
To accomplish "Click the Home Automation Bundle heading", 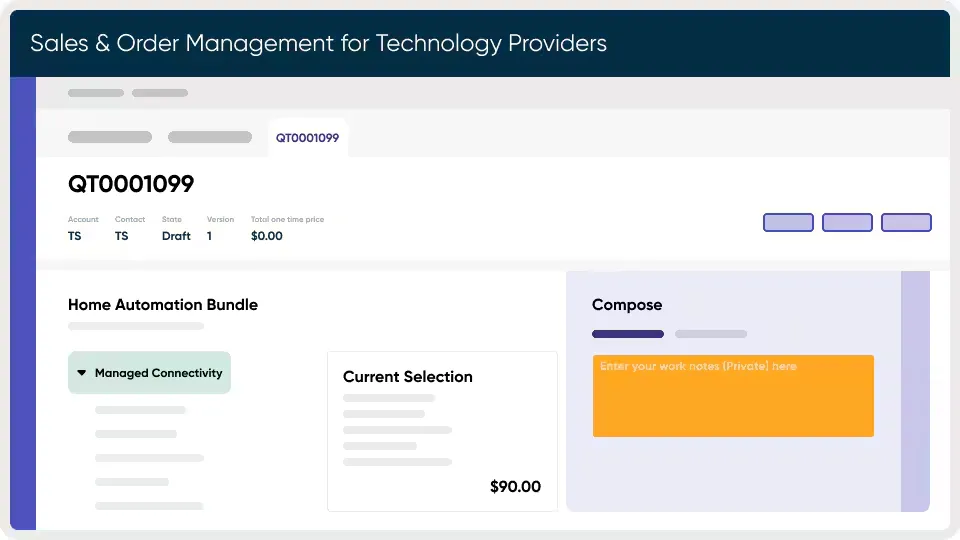I will [x=163, y=305].
